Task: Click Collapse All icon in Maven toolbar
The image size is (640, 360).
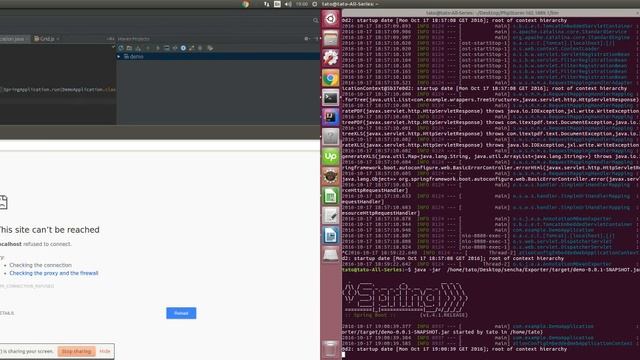Action: (x=200, y=48)
